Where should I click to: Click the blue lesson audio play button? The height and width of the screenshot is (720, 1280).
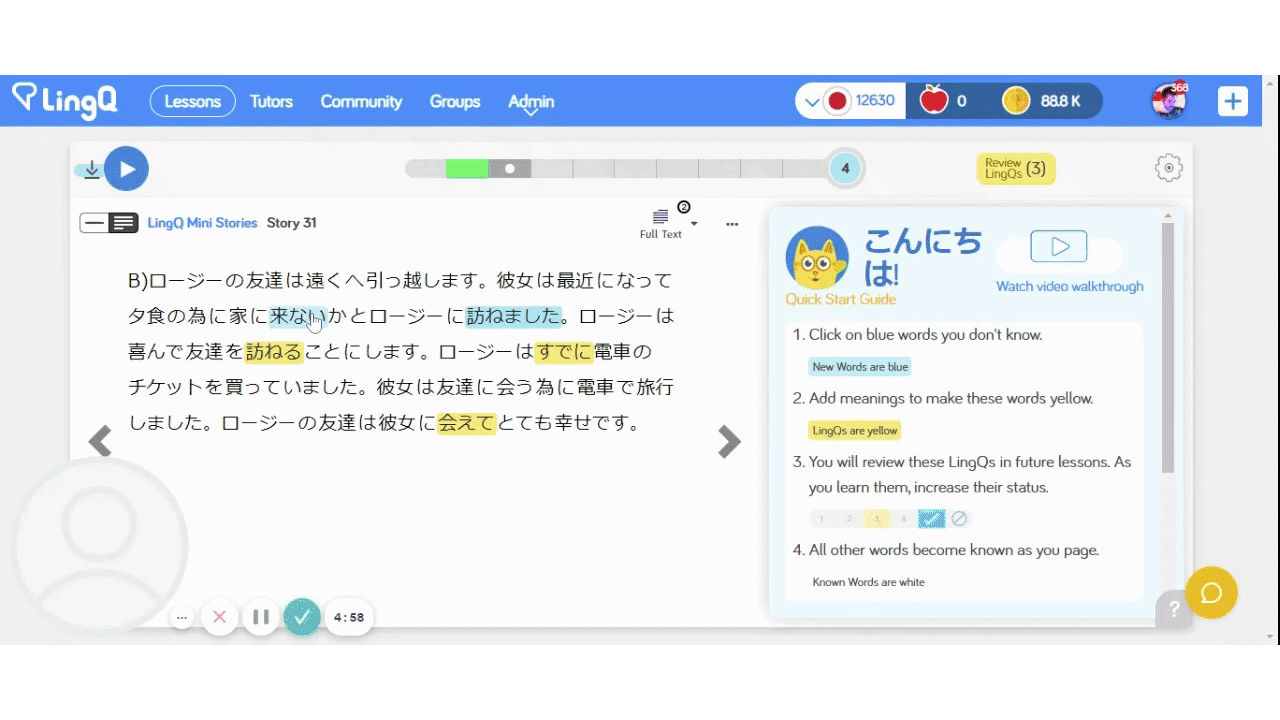point(126,169)
